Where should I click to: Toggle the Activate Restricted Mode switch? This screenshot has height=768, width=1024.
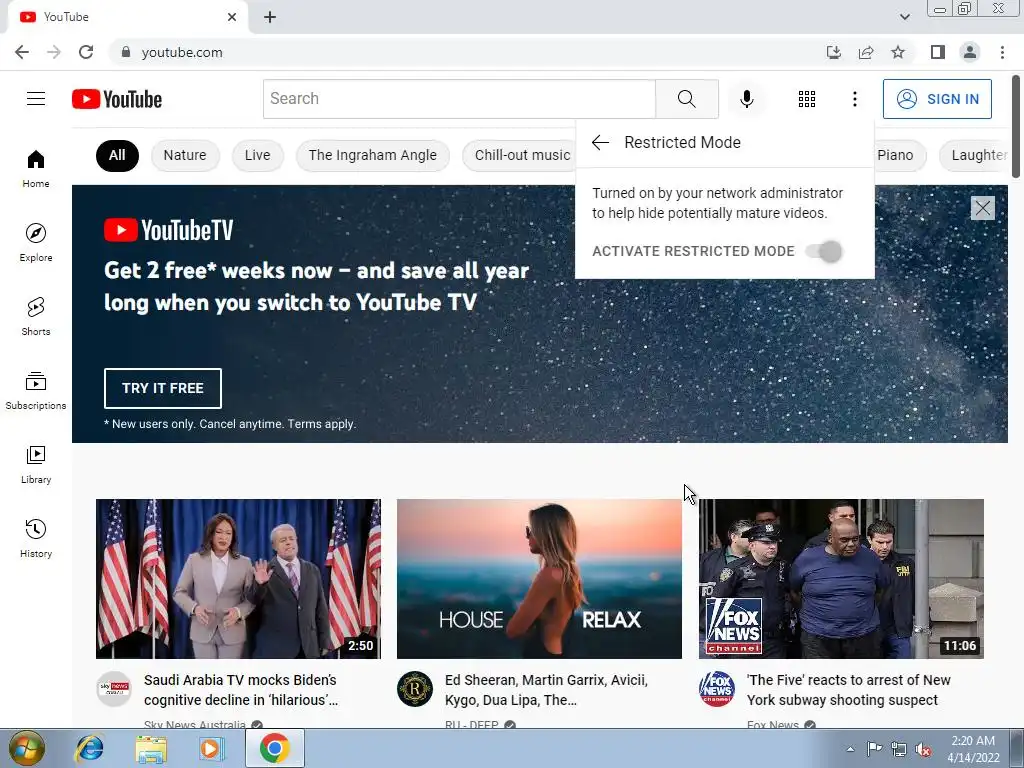coord(824,251)
